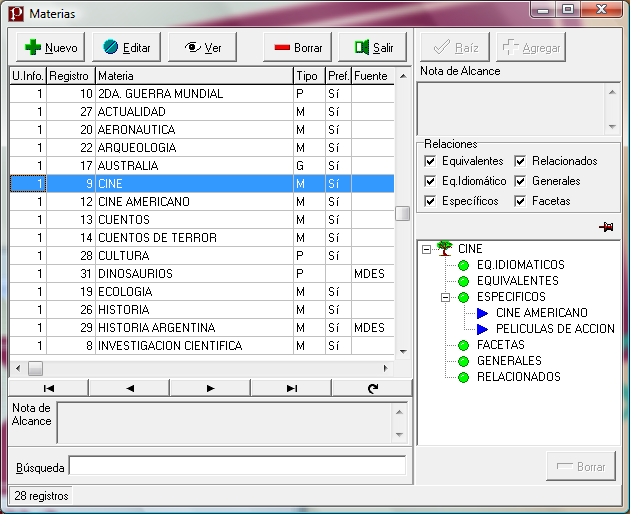The height and width of the screenshot is (514, 630).
Task: Click the Tipo column header
Action: coord(308,76)
